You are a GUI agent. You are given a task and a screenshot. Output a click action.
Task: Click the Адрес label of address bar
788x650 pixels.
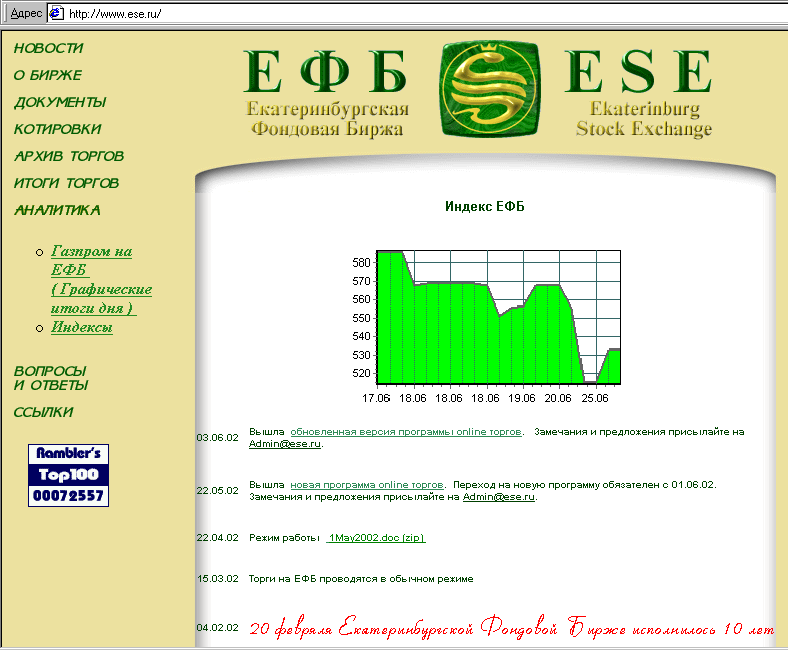coord(26,14)
